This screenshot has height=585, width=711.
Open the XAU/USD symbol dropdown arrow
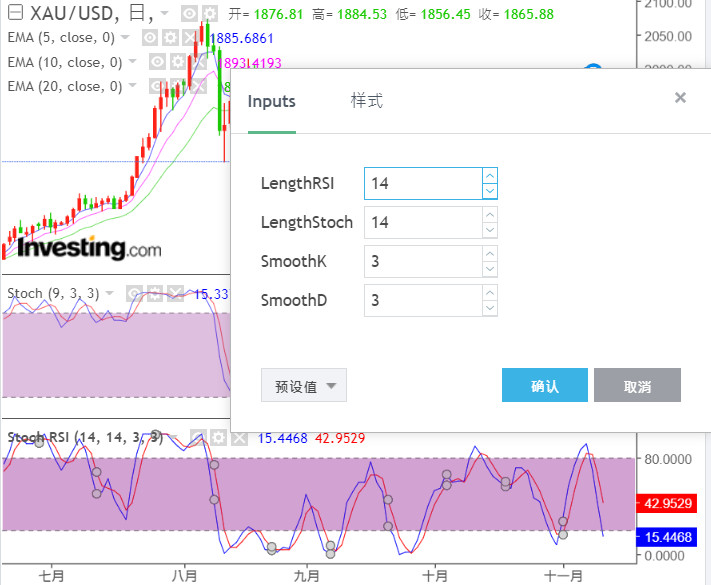[x=165, y=13]
